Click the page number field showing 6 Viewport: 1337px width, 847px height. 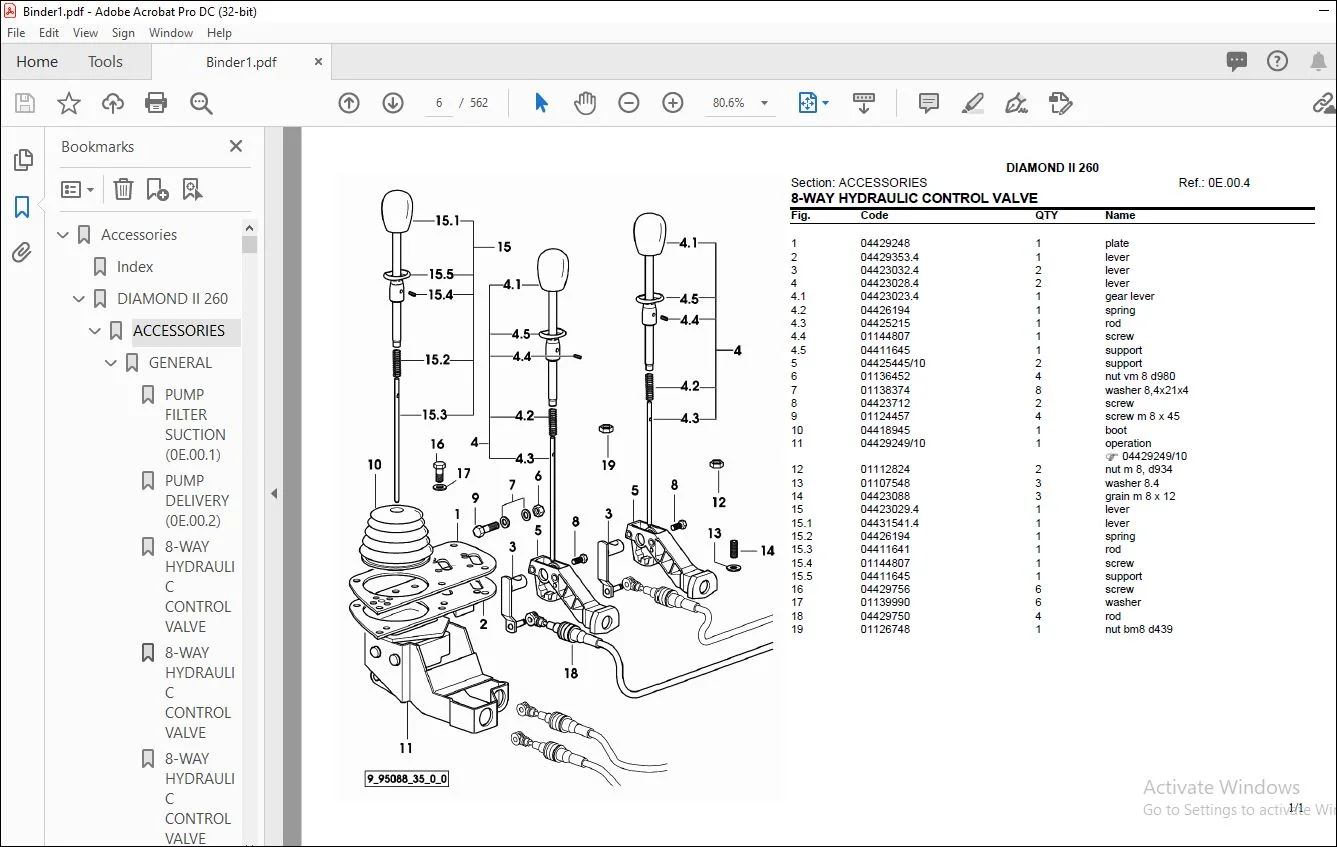tap(439, 103)
